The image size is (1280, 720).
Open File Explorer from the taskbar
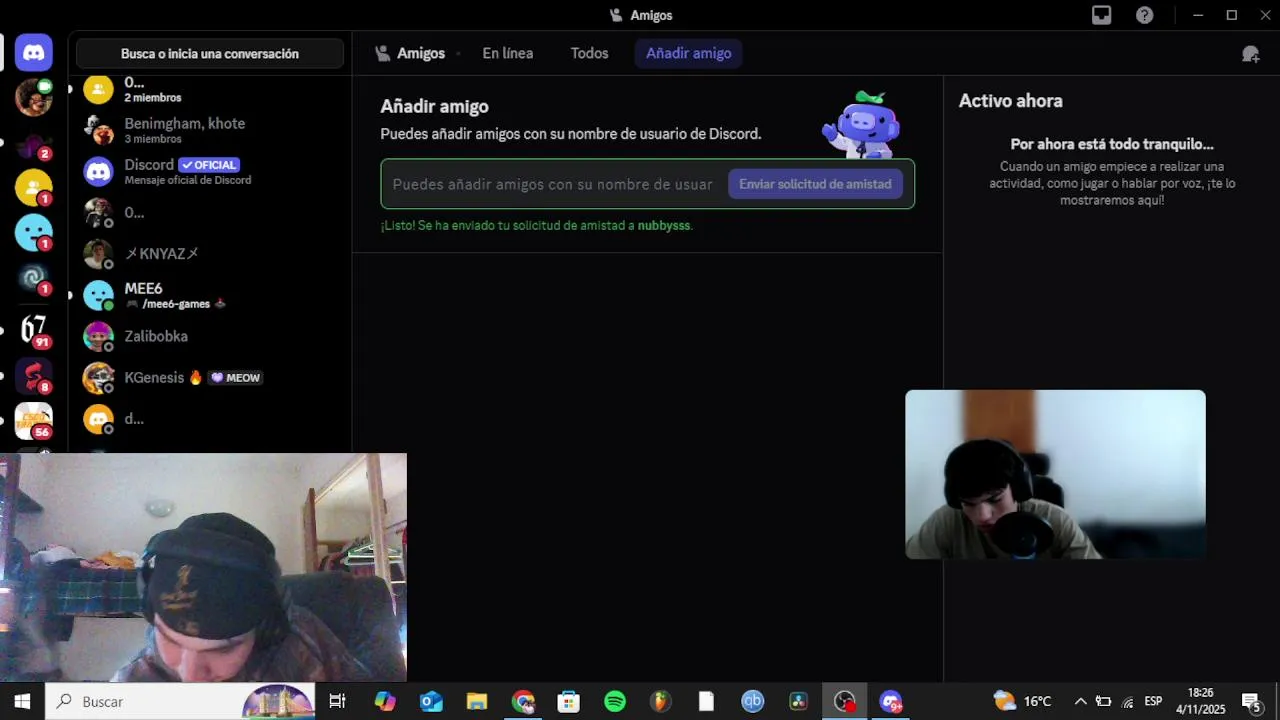pos(477,701)
